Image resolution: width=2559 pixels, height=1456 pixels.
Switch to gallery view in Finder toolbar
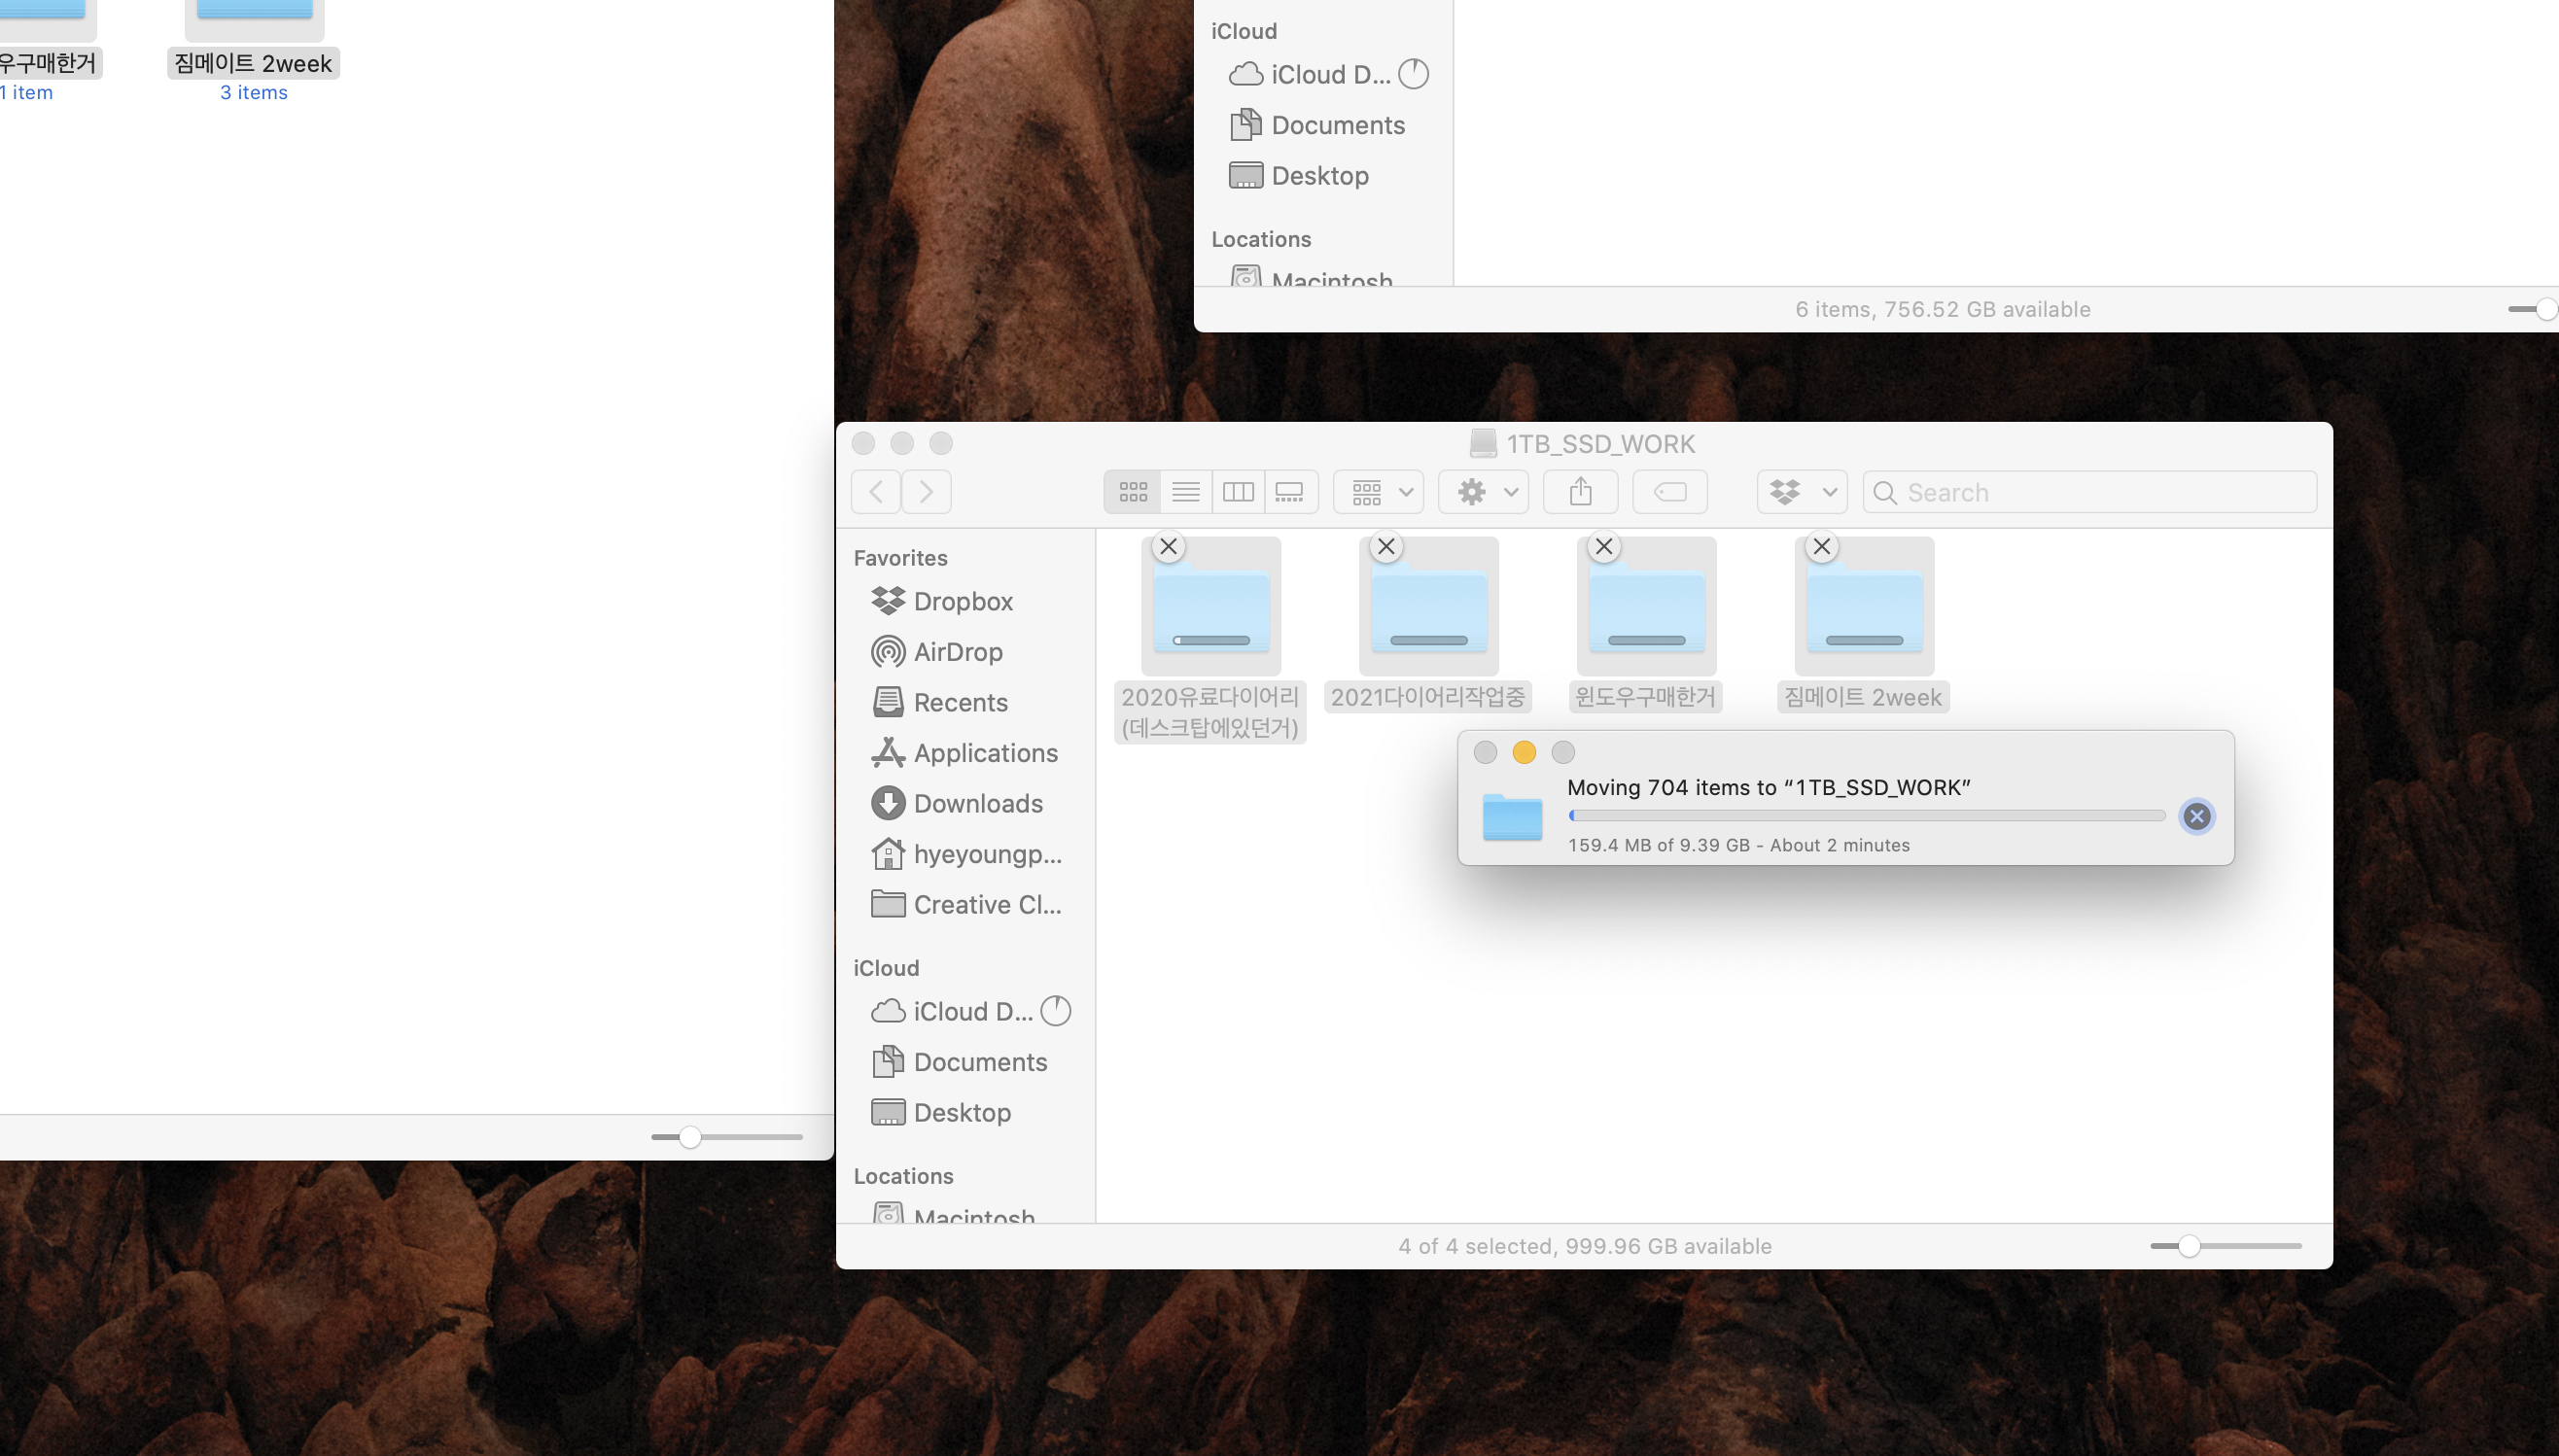[1290, 492]
